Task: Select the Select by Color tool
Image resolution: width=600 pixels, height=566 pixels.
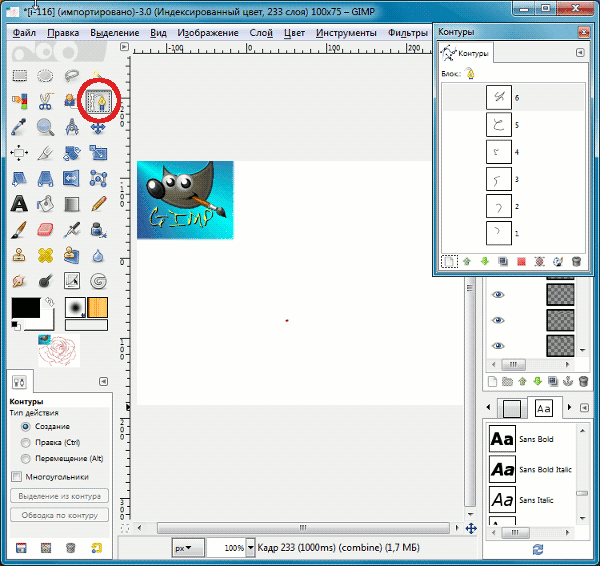Action: (x=19, y=101)
